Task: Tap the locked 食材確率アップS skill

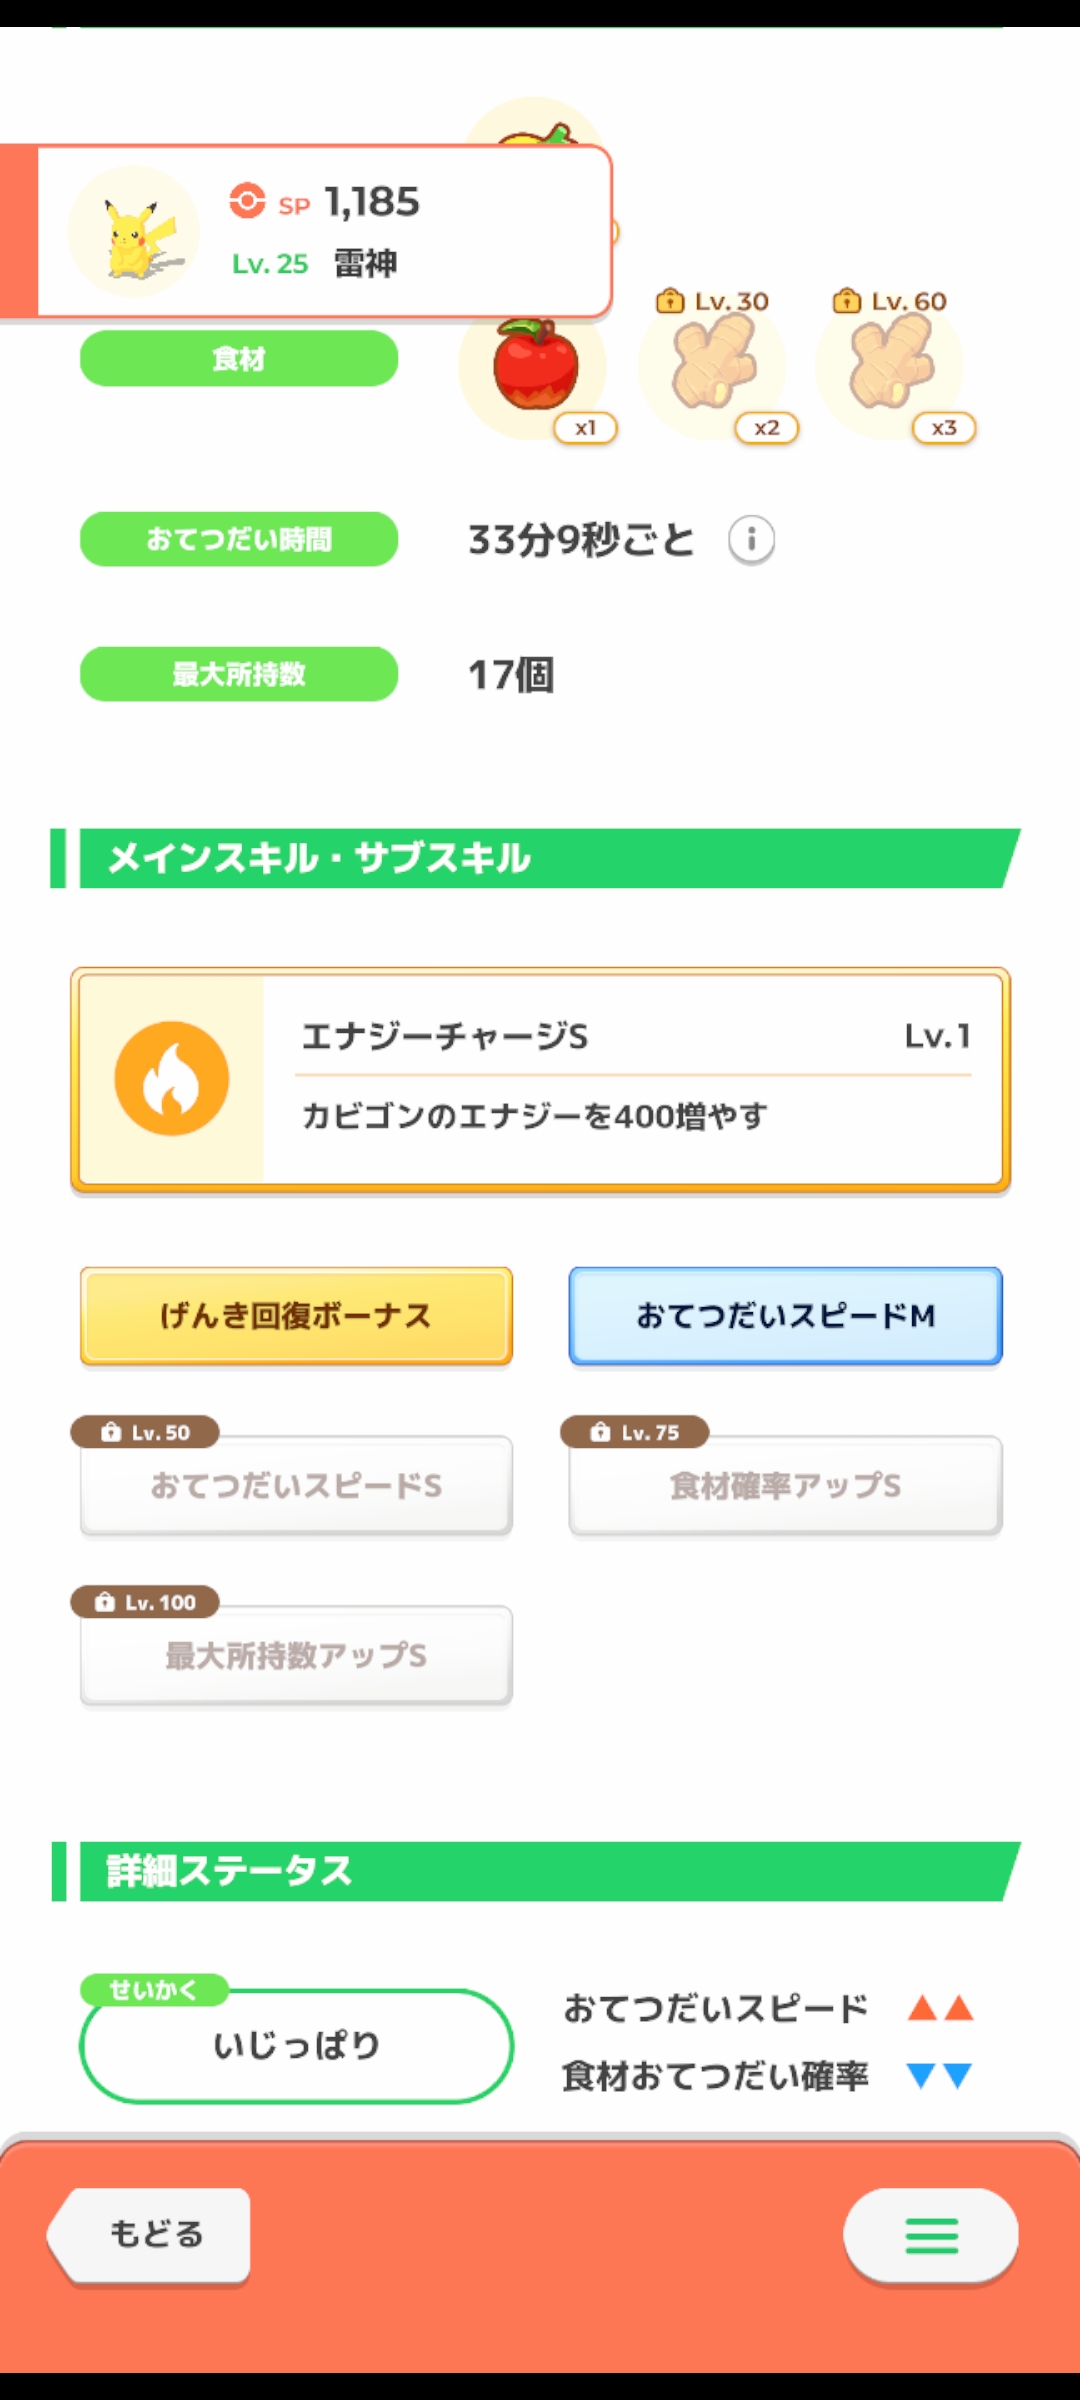Action: click(x=786, y=1486)
